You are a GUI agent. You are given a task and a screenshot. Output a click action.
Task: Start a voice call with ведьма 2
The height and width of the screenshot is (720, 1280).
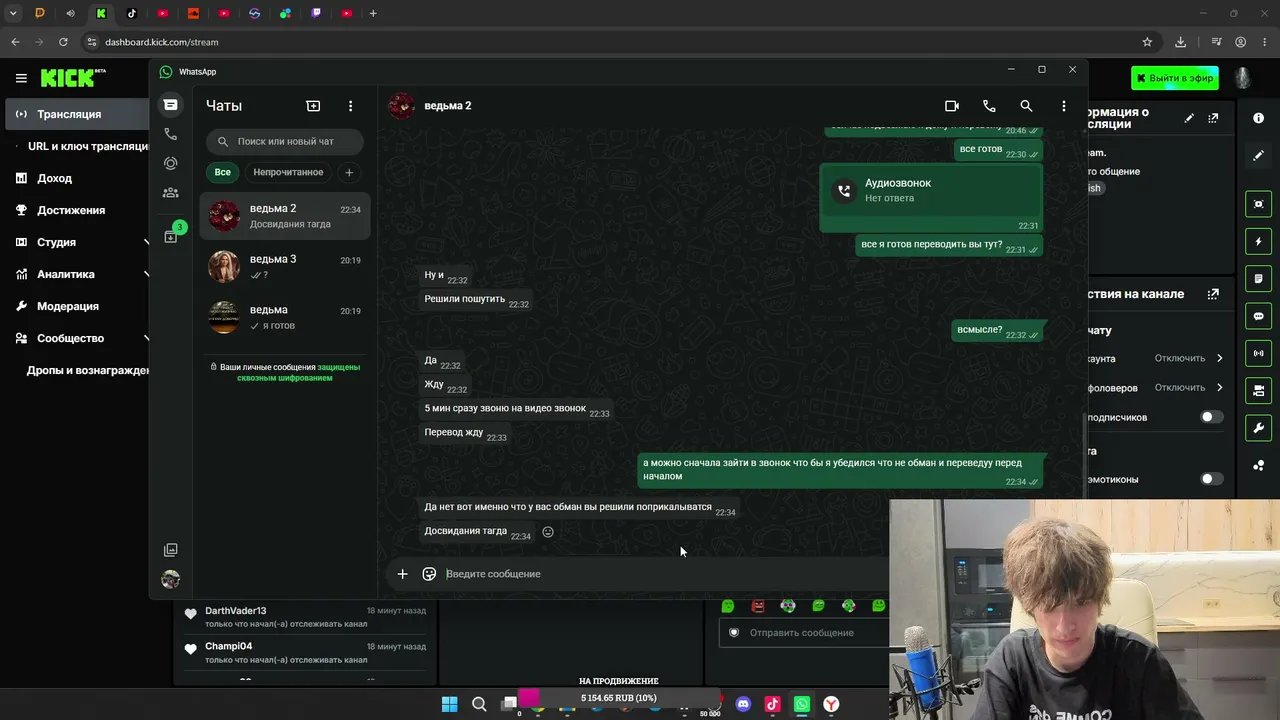click(x=989, y=106)
